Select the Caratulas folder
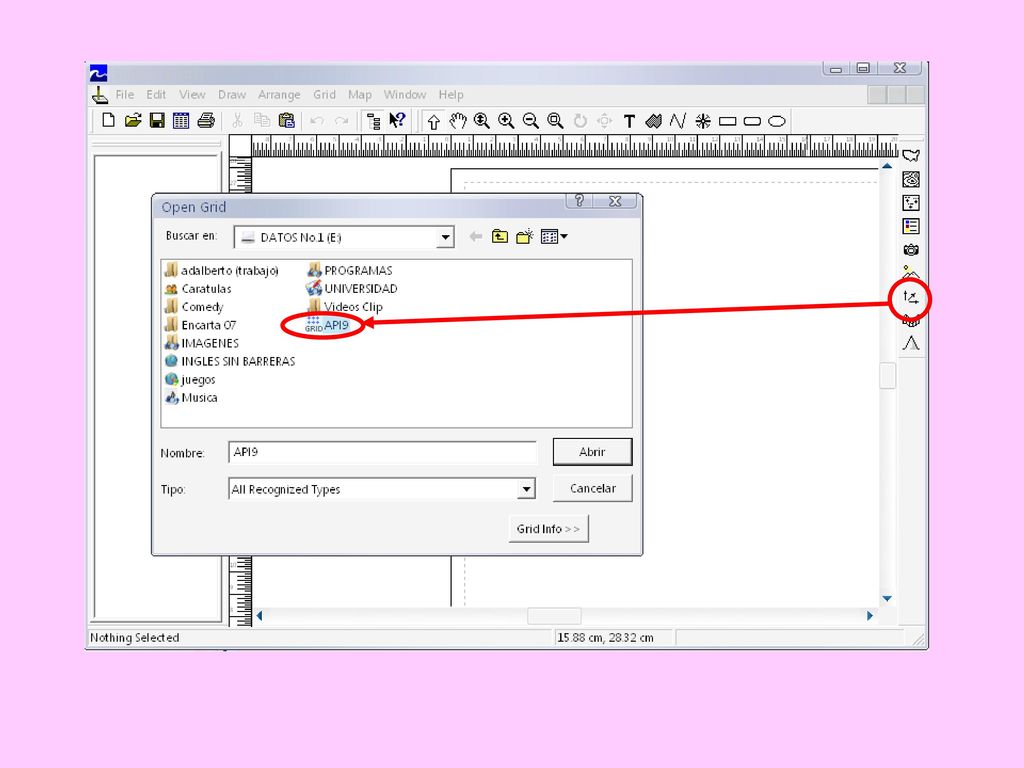Image resolution: width=1024 pixels, height=768 pixels. 199,289
